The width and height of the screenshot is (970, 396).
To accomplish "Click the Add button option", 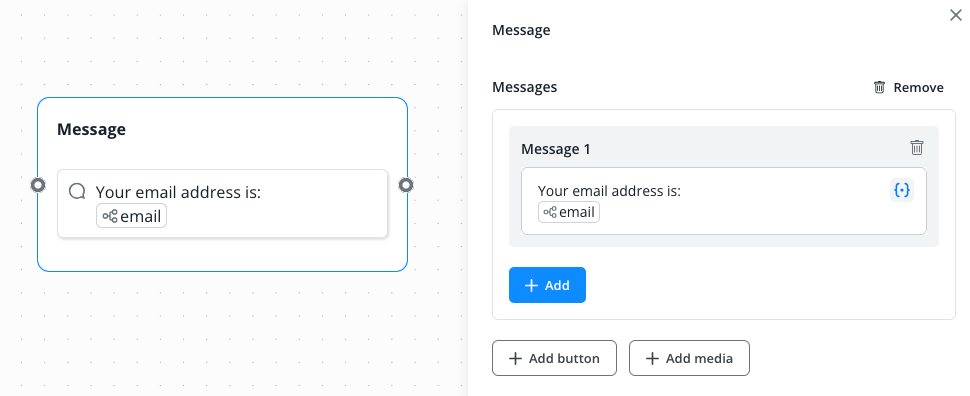I will 554,358.
